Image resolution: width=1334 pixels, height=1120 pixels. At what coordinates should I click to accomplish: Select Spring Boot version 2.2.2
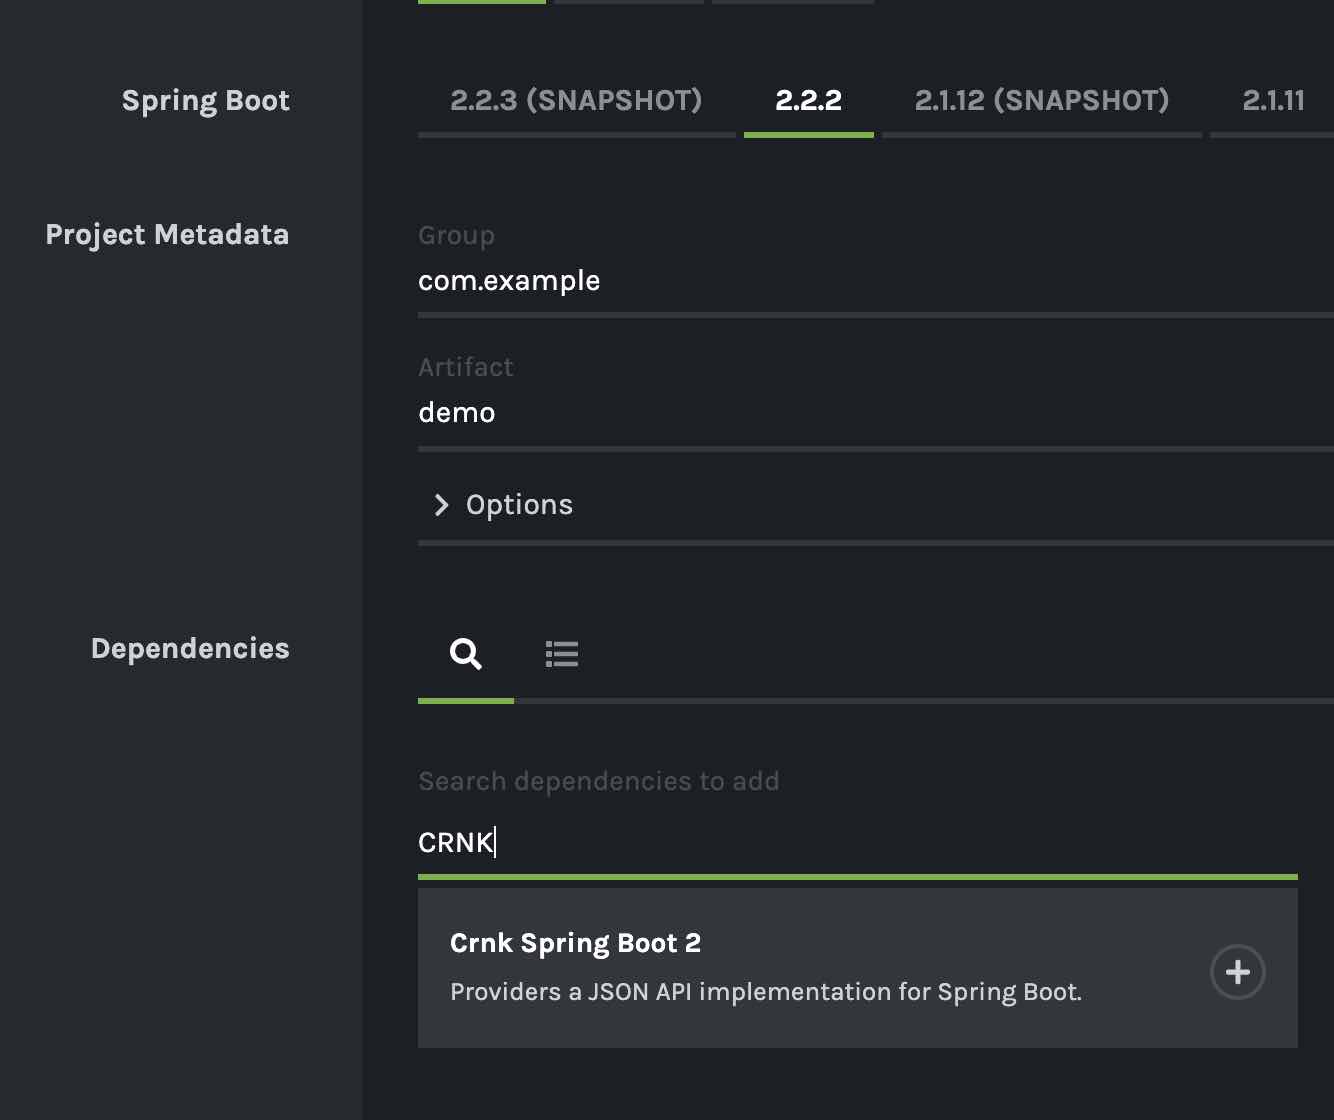coord(809,100)
